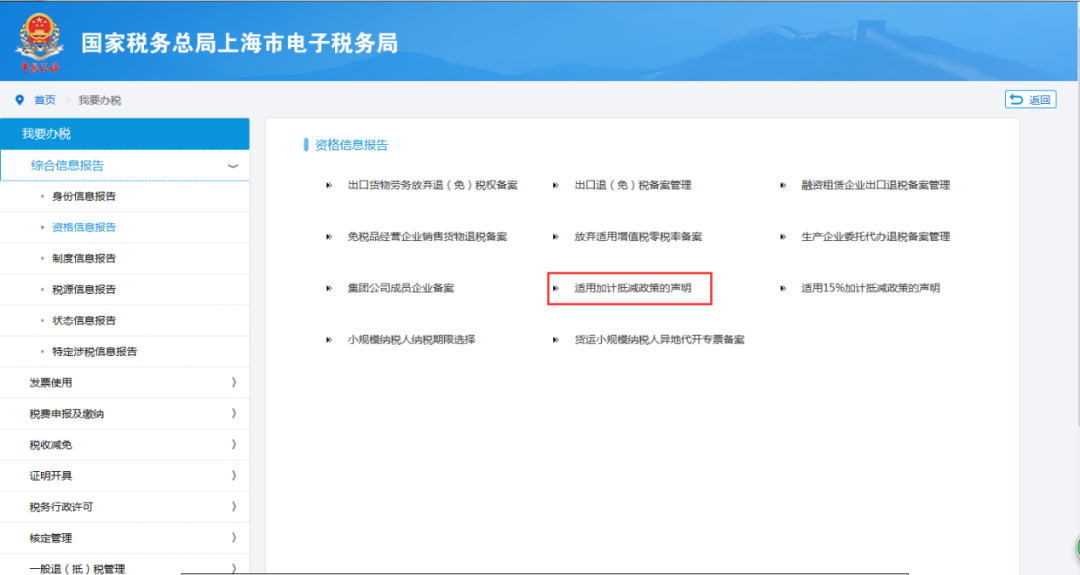Open the 首页 breadcrumb link
1080x575 pixels.
pyautogui.click(x=45, y=100)
